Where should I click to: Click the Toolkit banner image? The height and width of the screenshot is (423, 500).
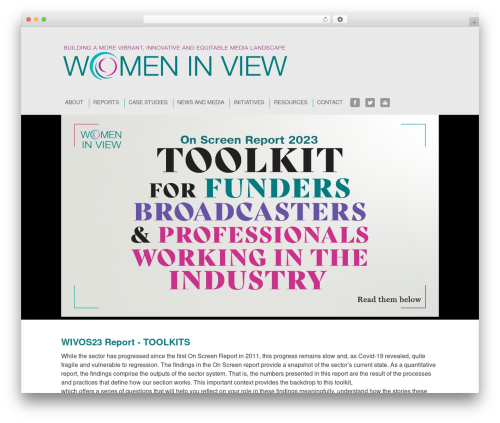coord(250,216)
